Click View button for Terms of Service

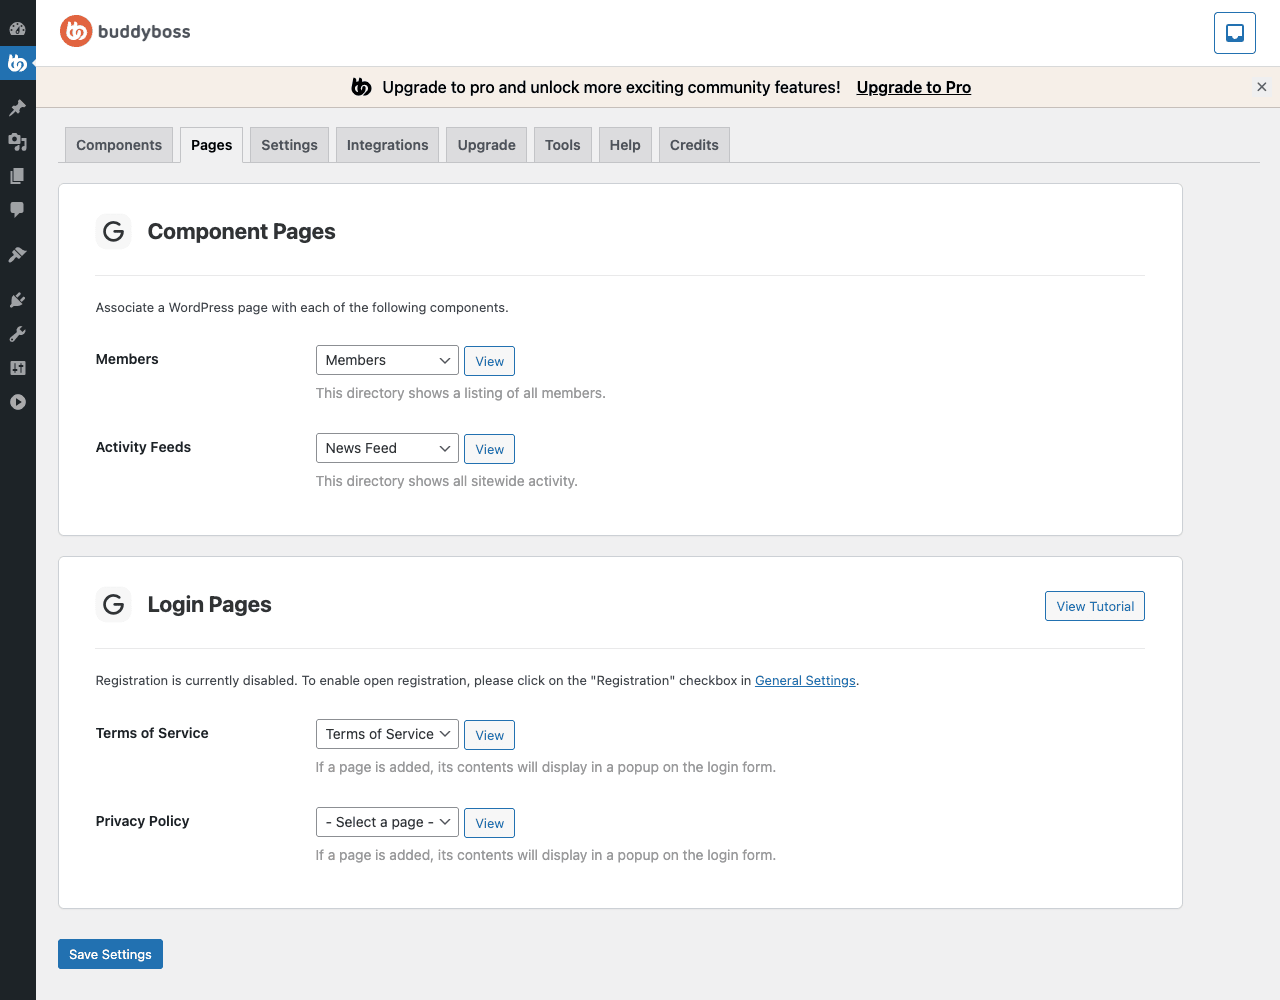tap(490, 735)
